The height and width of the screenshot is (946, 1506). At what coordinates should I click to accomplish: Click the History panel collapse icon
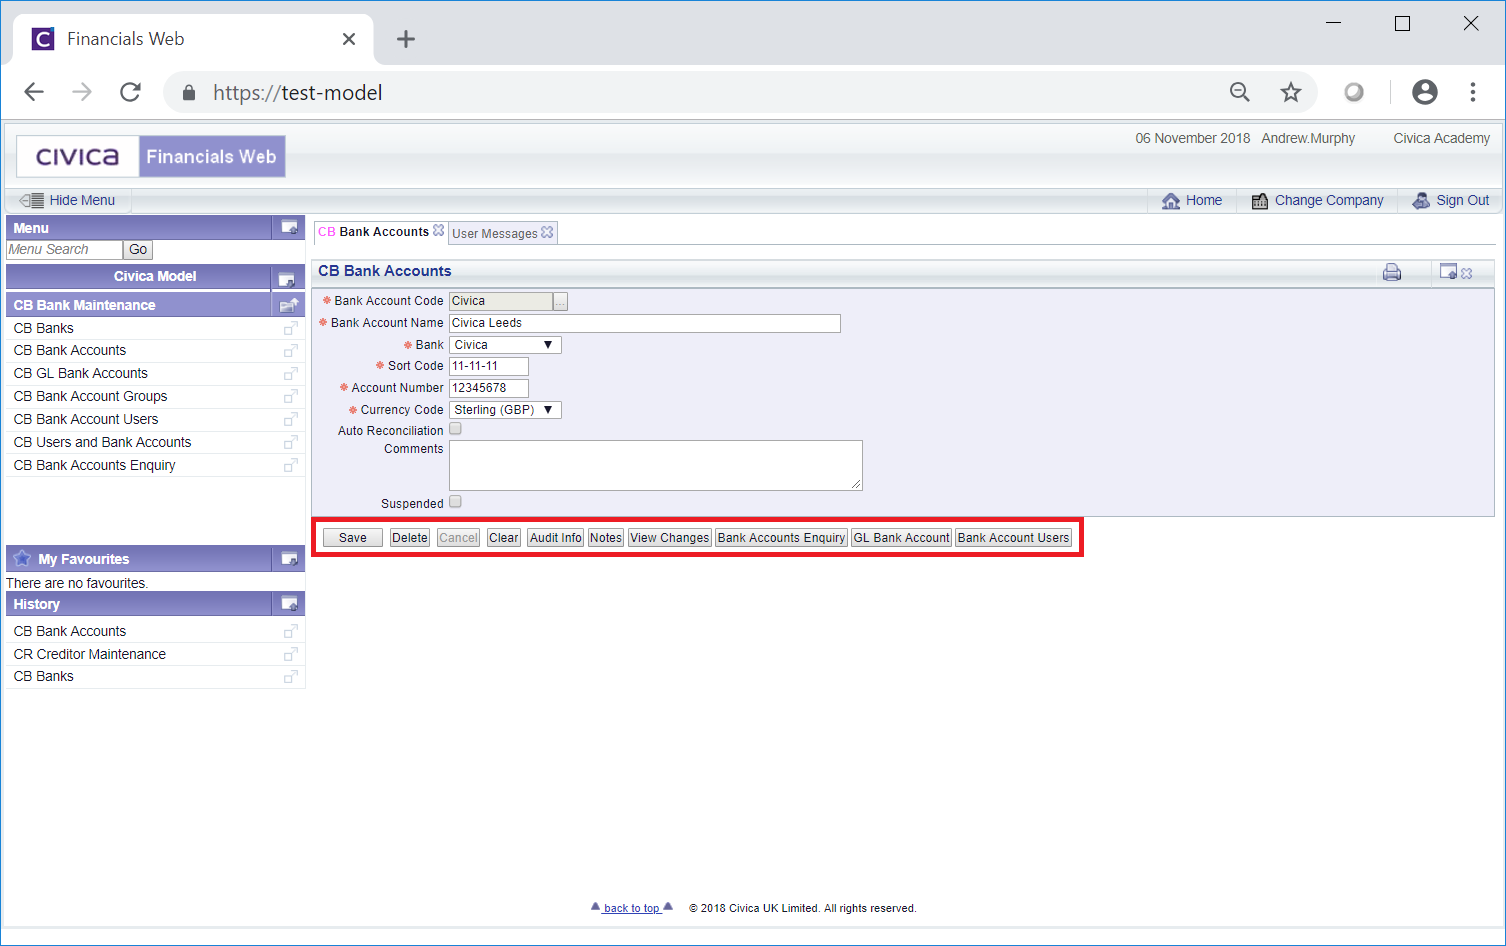pos(289,604)
